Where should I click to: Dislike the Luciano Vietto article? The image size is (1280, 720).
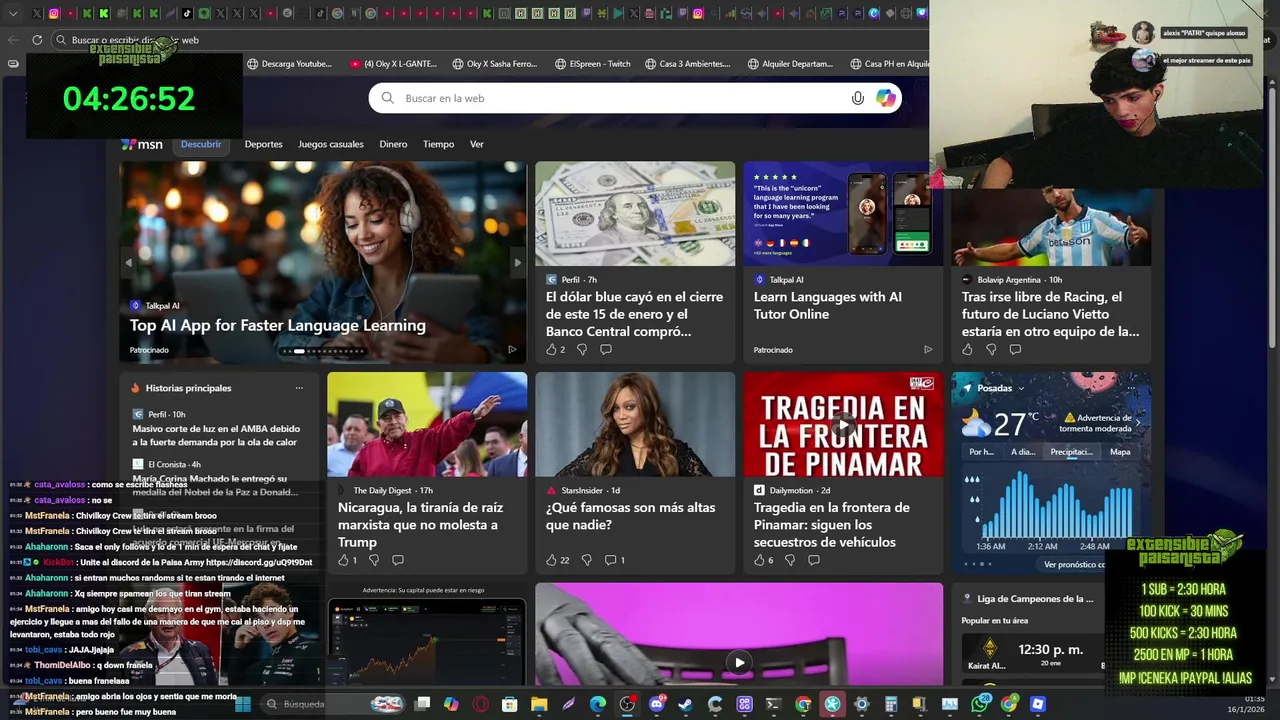point(991,349)
